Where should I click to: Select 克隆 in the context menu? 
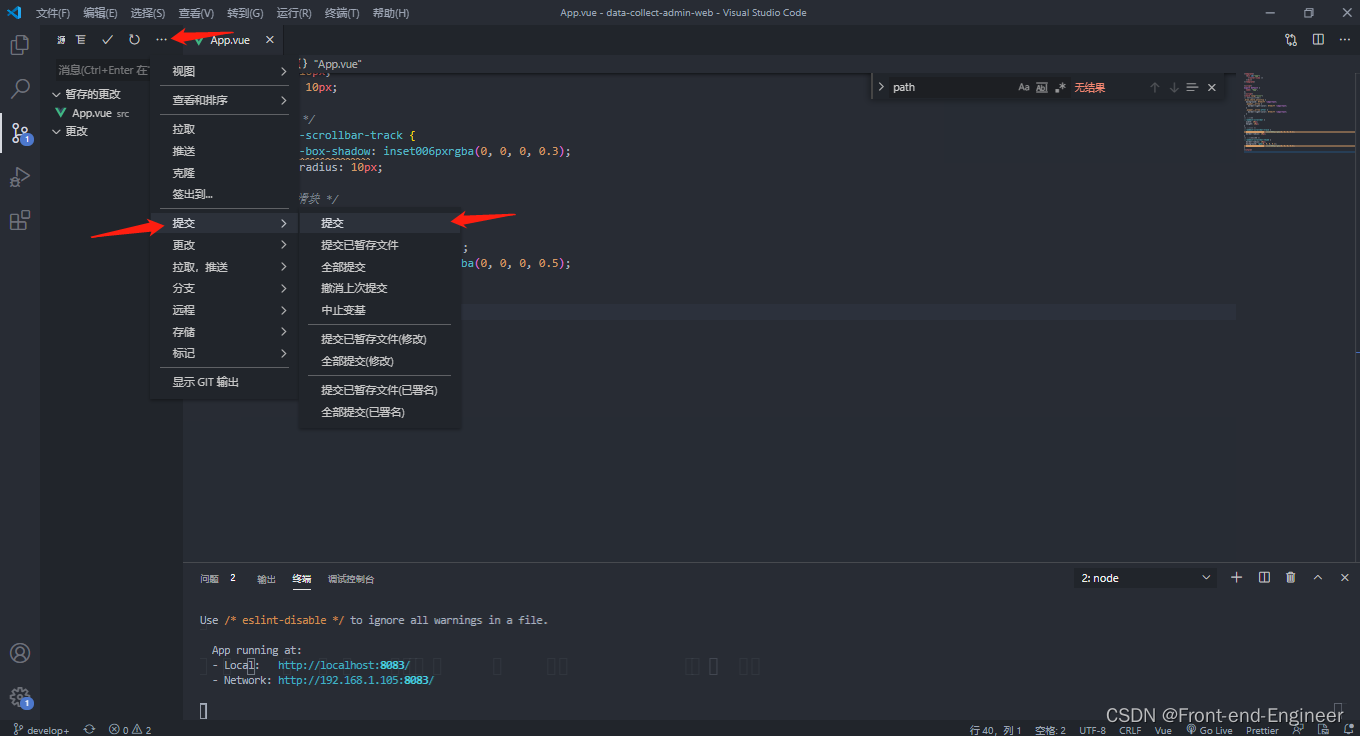point(224,173)
